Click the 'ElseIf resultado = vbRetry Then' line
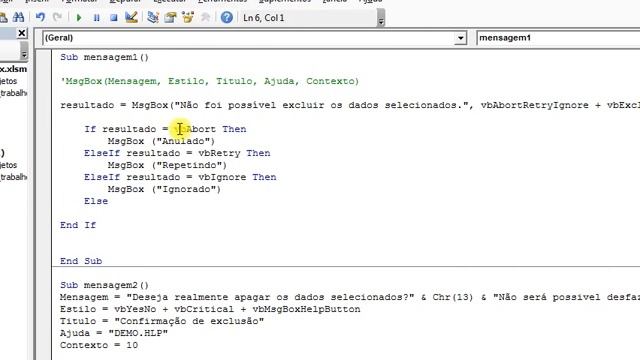The width and height of the screenshot is (640, 360). click(x=177, y=153)
